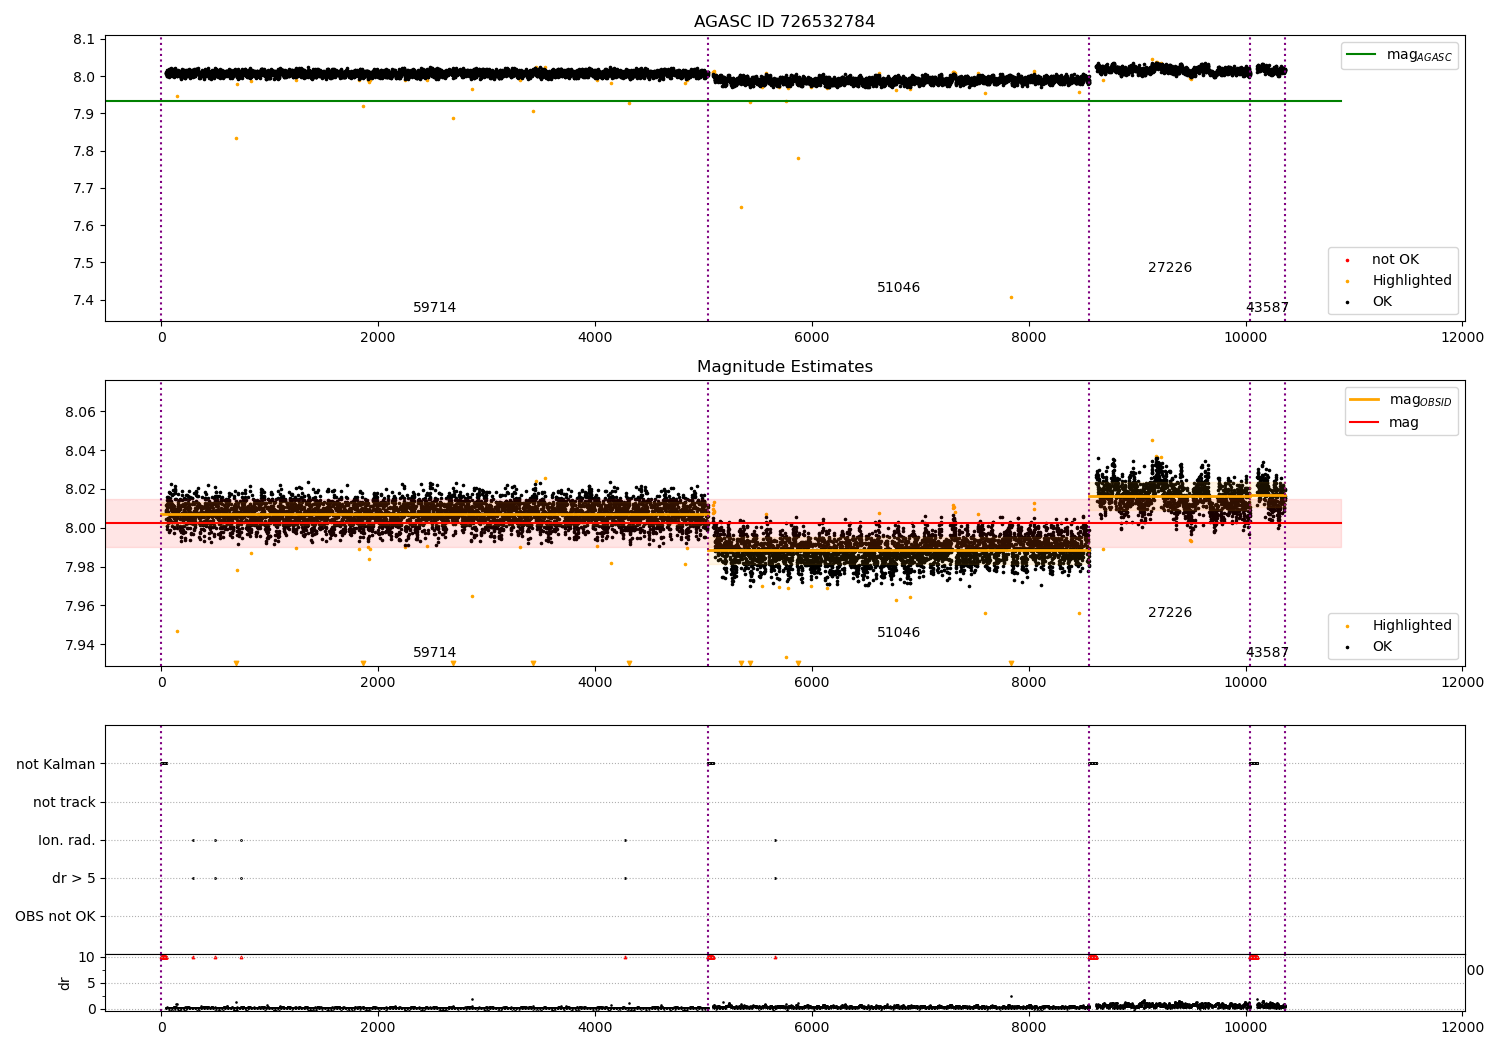Viewport: 1500px width, 1050px height.
Task: Click 'not OK' in the top plot legend
Action: [x=1394, y=260]
